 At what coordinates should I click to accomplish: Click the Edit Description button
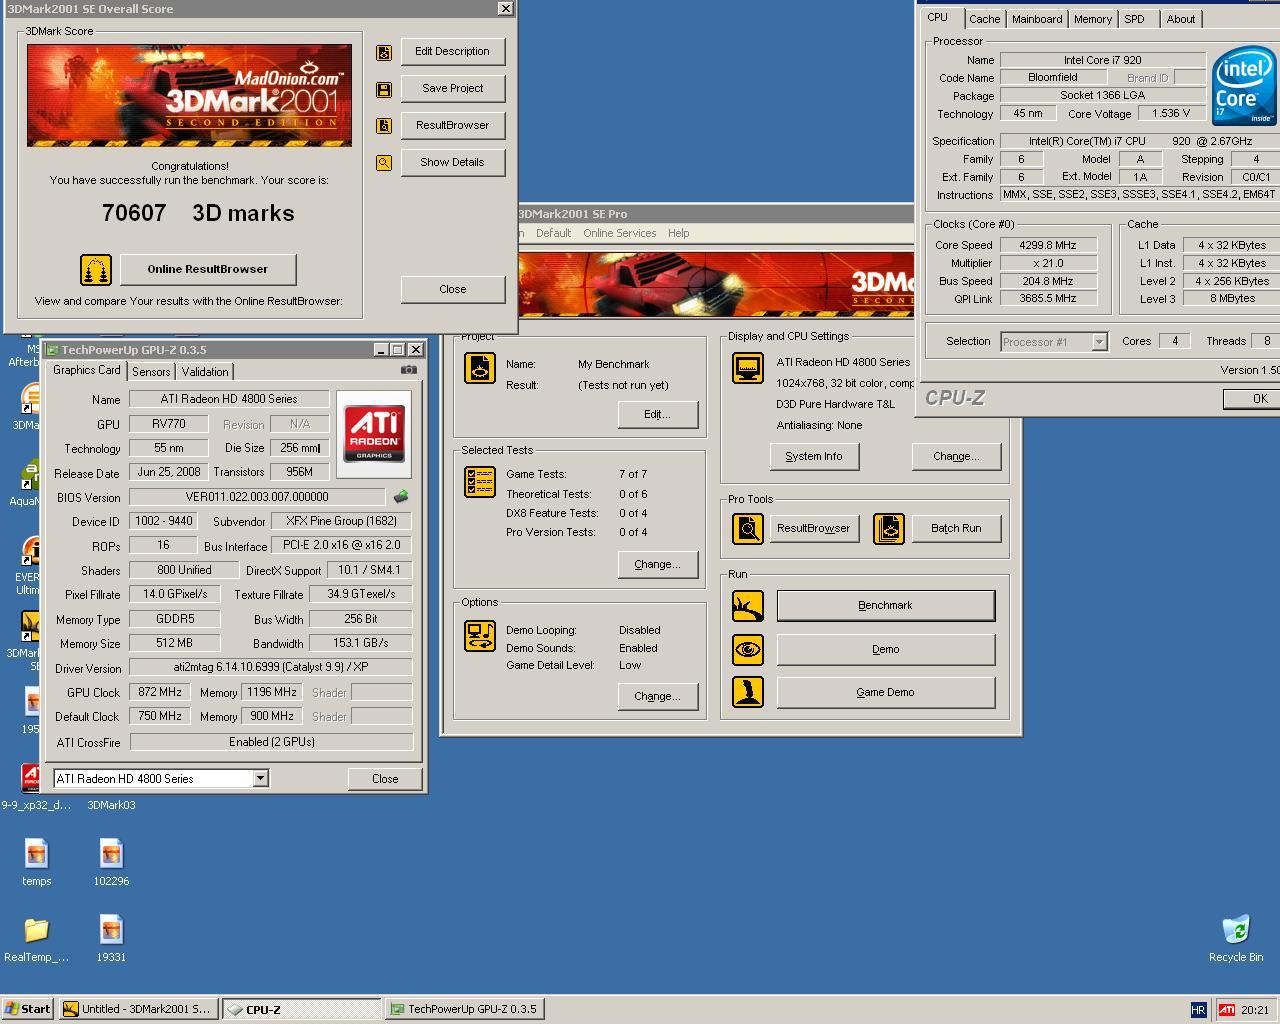tap(452, 52)
